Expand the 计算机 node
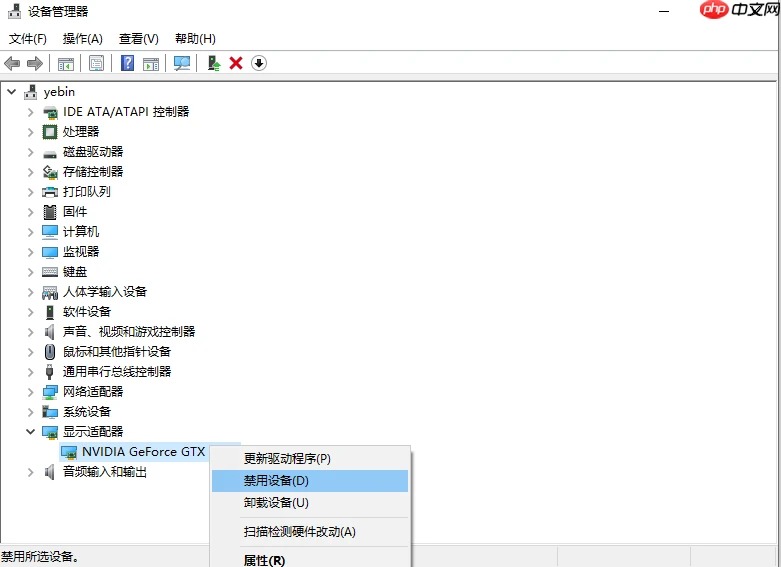This screenshot has height=567, width=781. click(30, 232)
